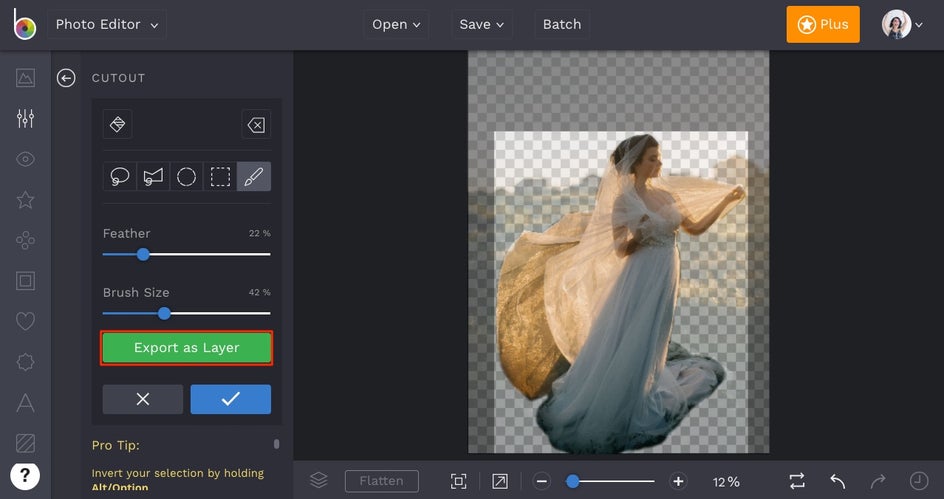Activate the brush selection tool
This screenshot has height=499, width=944.
(254, 177)
